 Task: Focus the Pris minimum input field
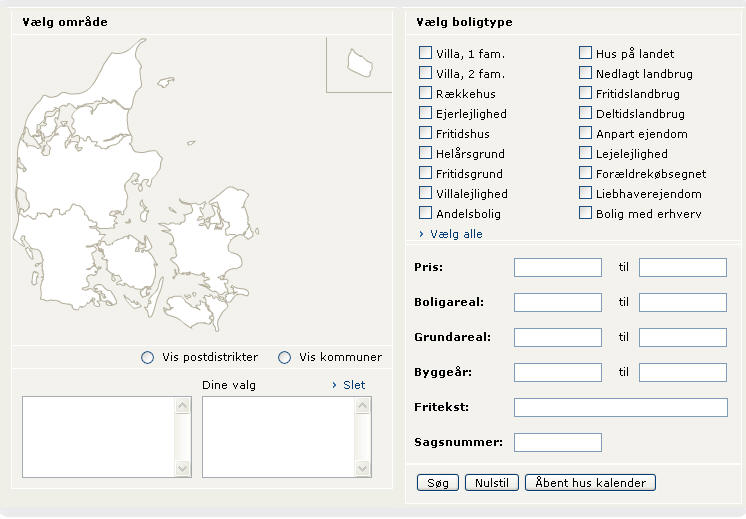(558, 267)
